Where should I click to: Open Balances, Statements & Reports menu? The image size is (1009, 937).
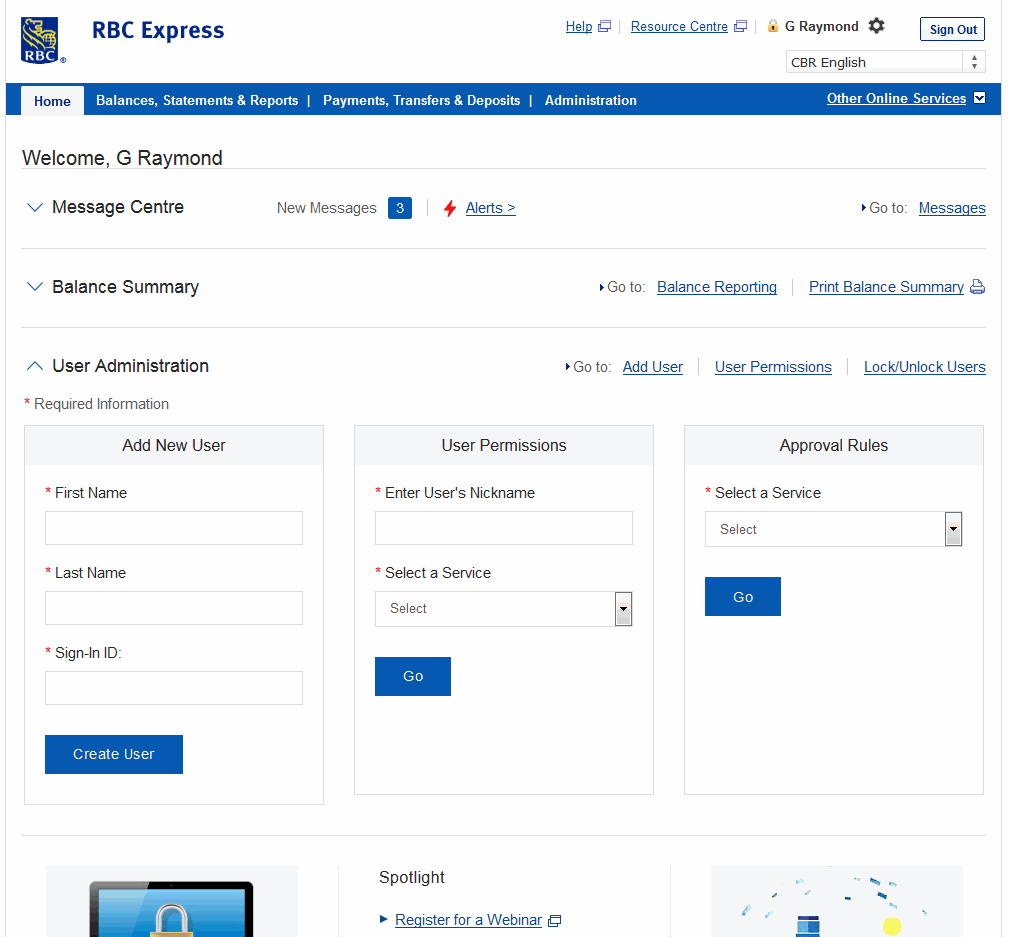(x=197, y=100)
